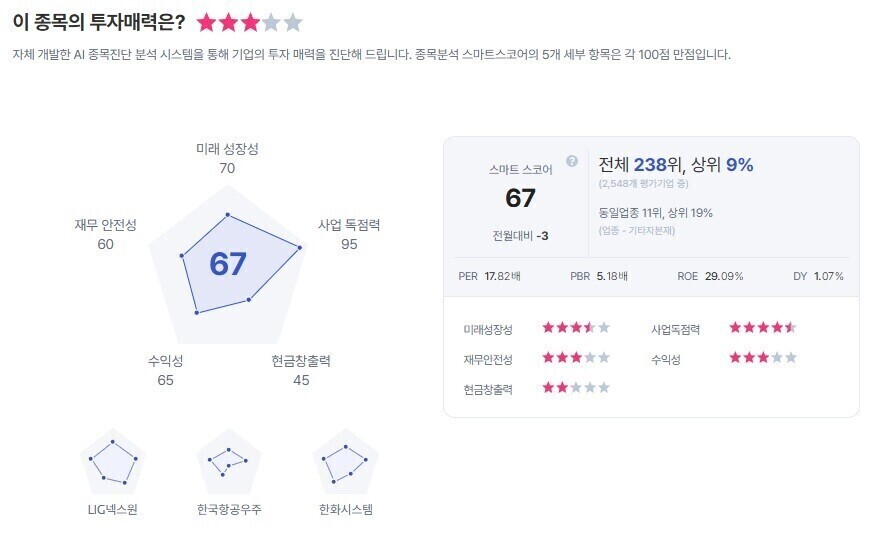Click the 재무안전성 star rating in score panel
The width and height of the screenshot is (893, 538).
pos(576,358)
